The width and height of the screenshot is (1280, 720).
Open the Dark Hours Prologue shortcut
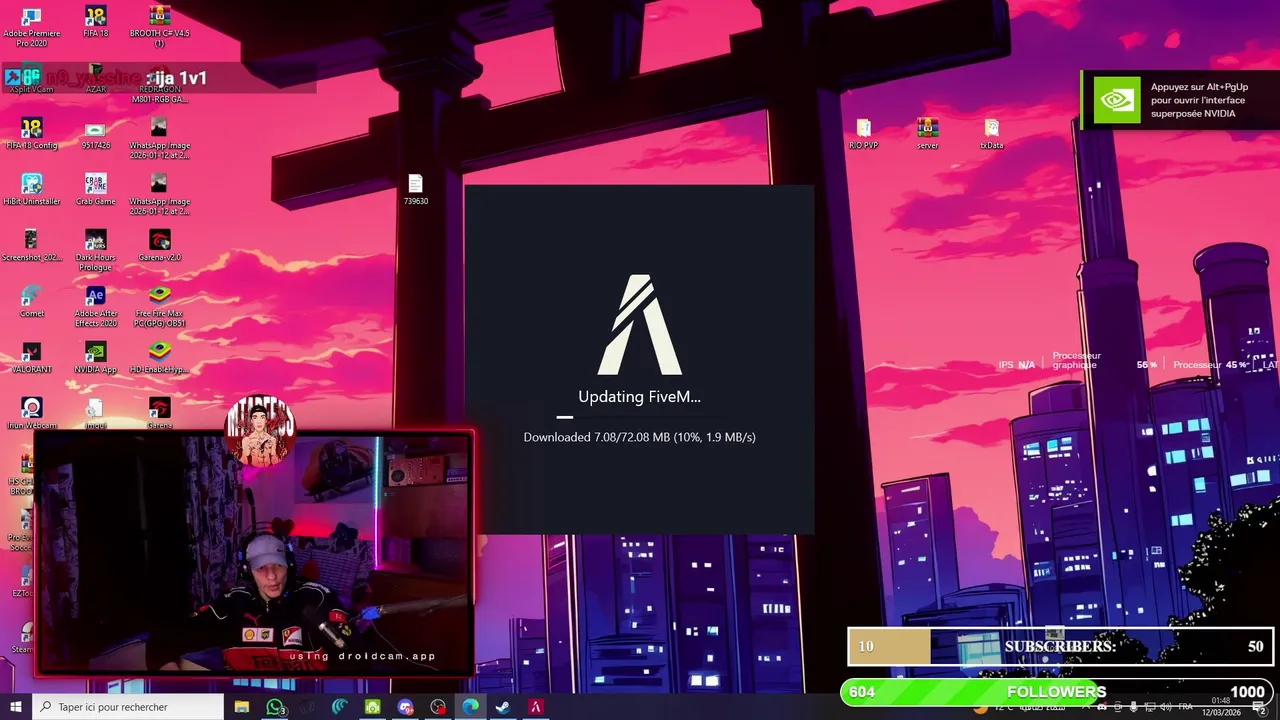(95, 251)
